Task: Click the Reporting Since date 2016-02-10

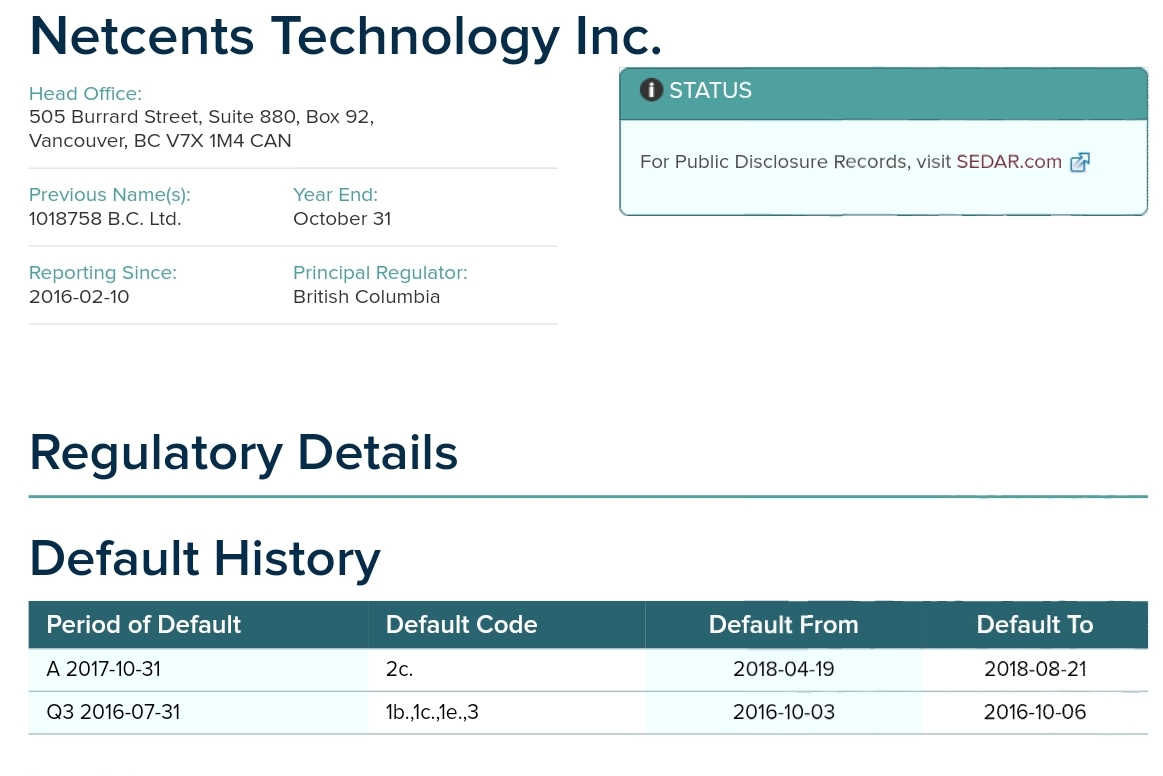Action: pos(79,296)
